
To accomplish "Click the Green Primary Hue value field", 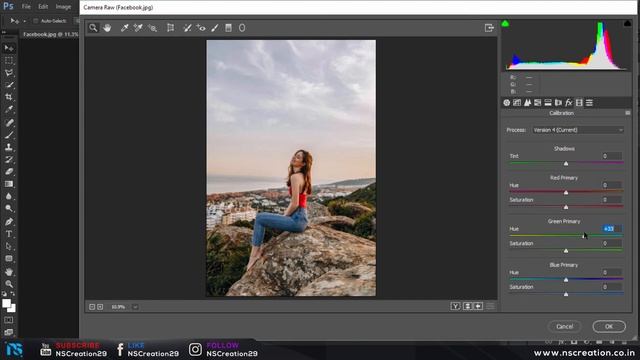I will pyautogui.click(x=611, y=229).
